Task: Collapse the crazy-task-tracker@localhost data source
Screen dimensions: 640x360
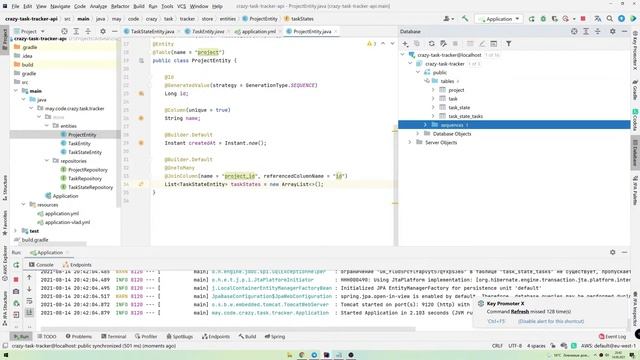Action: point(402,55)
